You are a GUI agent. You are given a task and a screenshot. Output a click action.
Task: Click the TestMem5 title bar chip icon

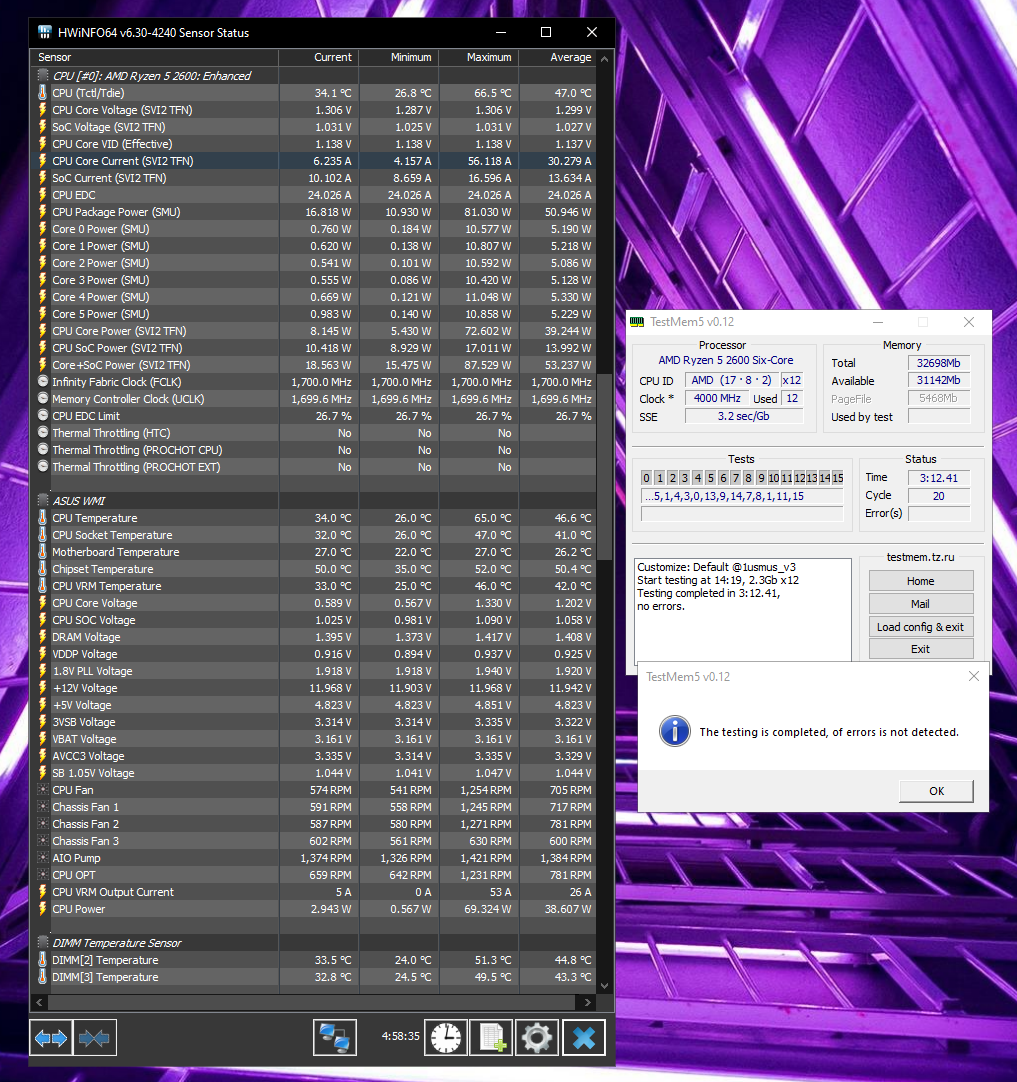[x=637, y=322]
